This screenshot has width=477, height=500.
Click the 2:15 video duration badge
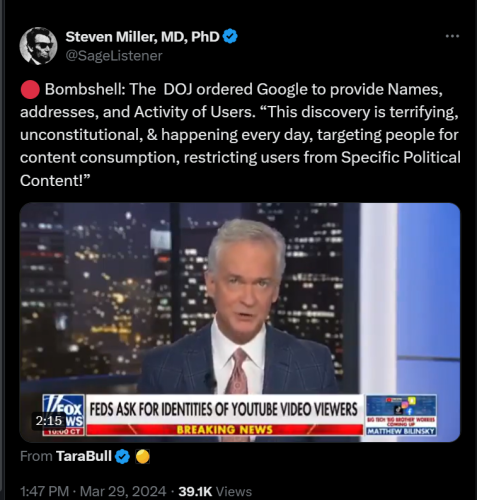[x=49, y=421]
